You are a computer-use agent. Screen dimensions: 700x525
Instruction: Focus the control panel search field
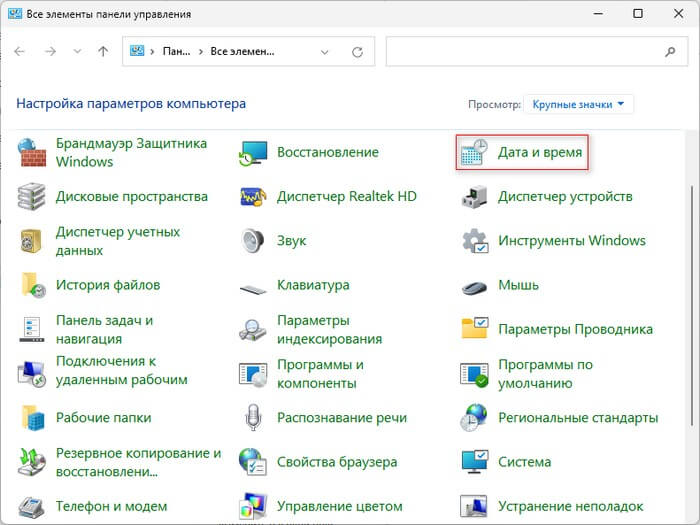[537, 52]
